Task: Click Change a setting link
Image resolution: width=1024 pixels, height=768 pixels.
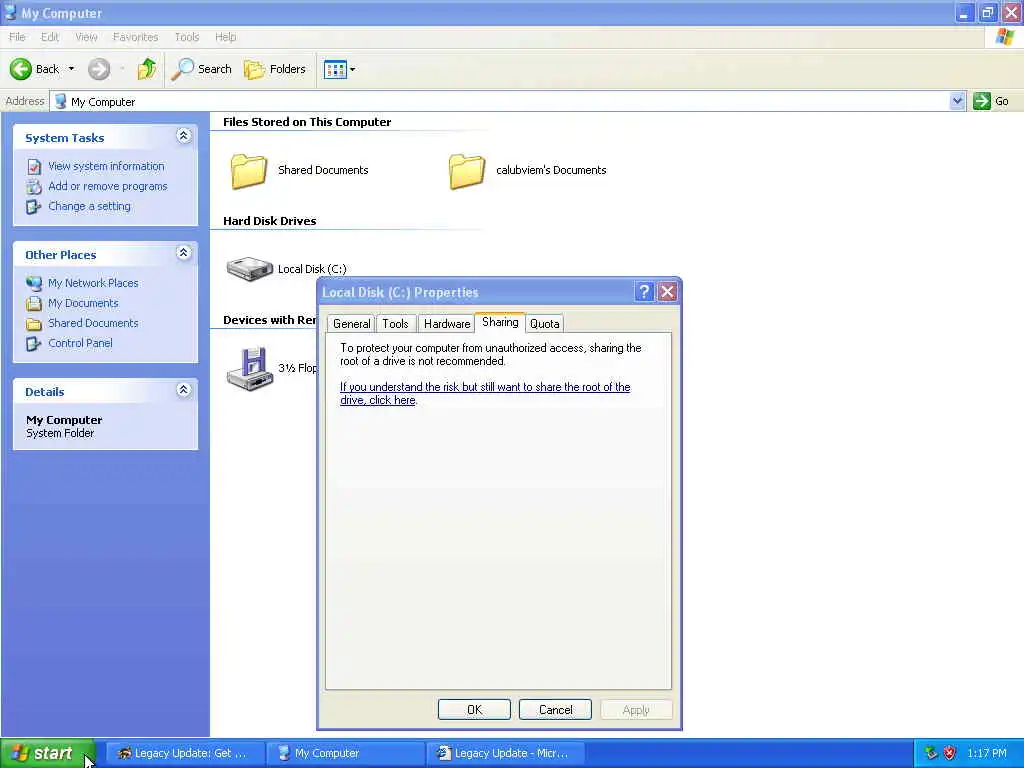Action: 89,206
